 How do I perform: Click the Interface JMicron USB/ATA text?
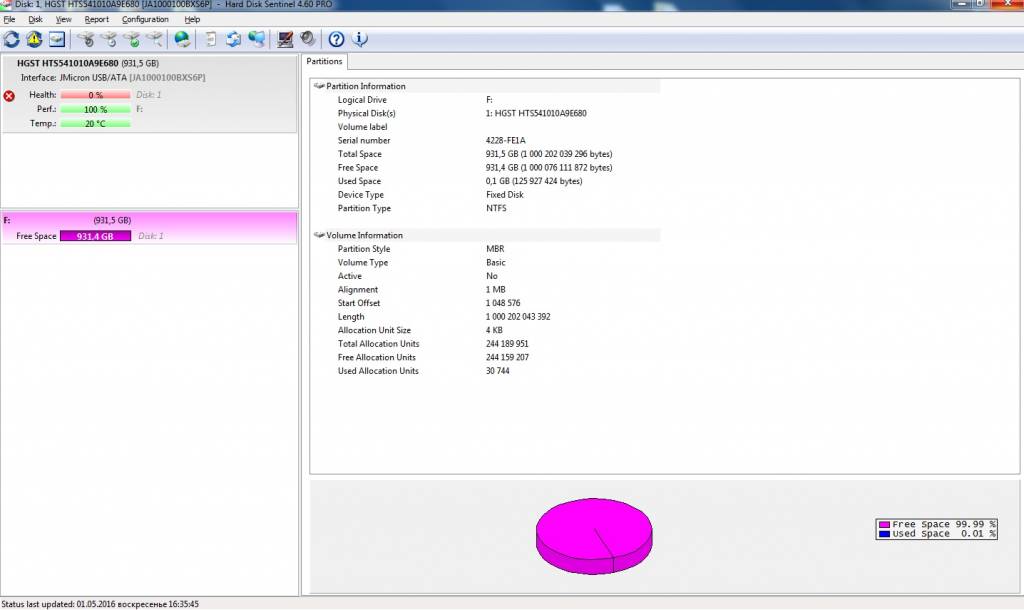pos(113,78)
